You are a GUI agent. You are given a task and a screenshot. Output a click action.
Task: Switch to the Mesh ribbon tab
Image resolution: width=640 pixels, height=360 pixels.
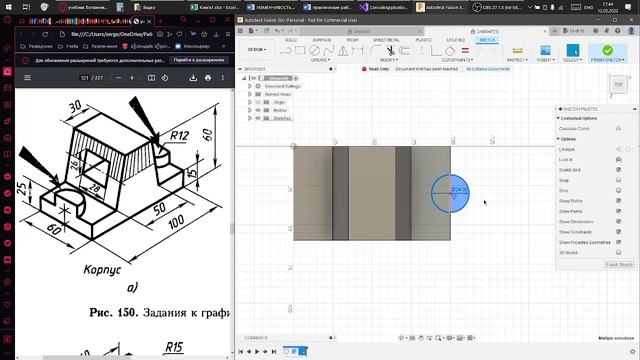point(352,40)
